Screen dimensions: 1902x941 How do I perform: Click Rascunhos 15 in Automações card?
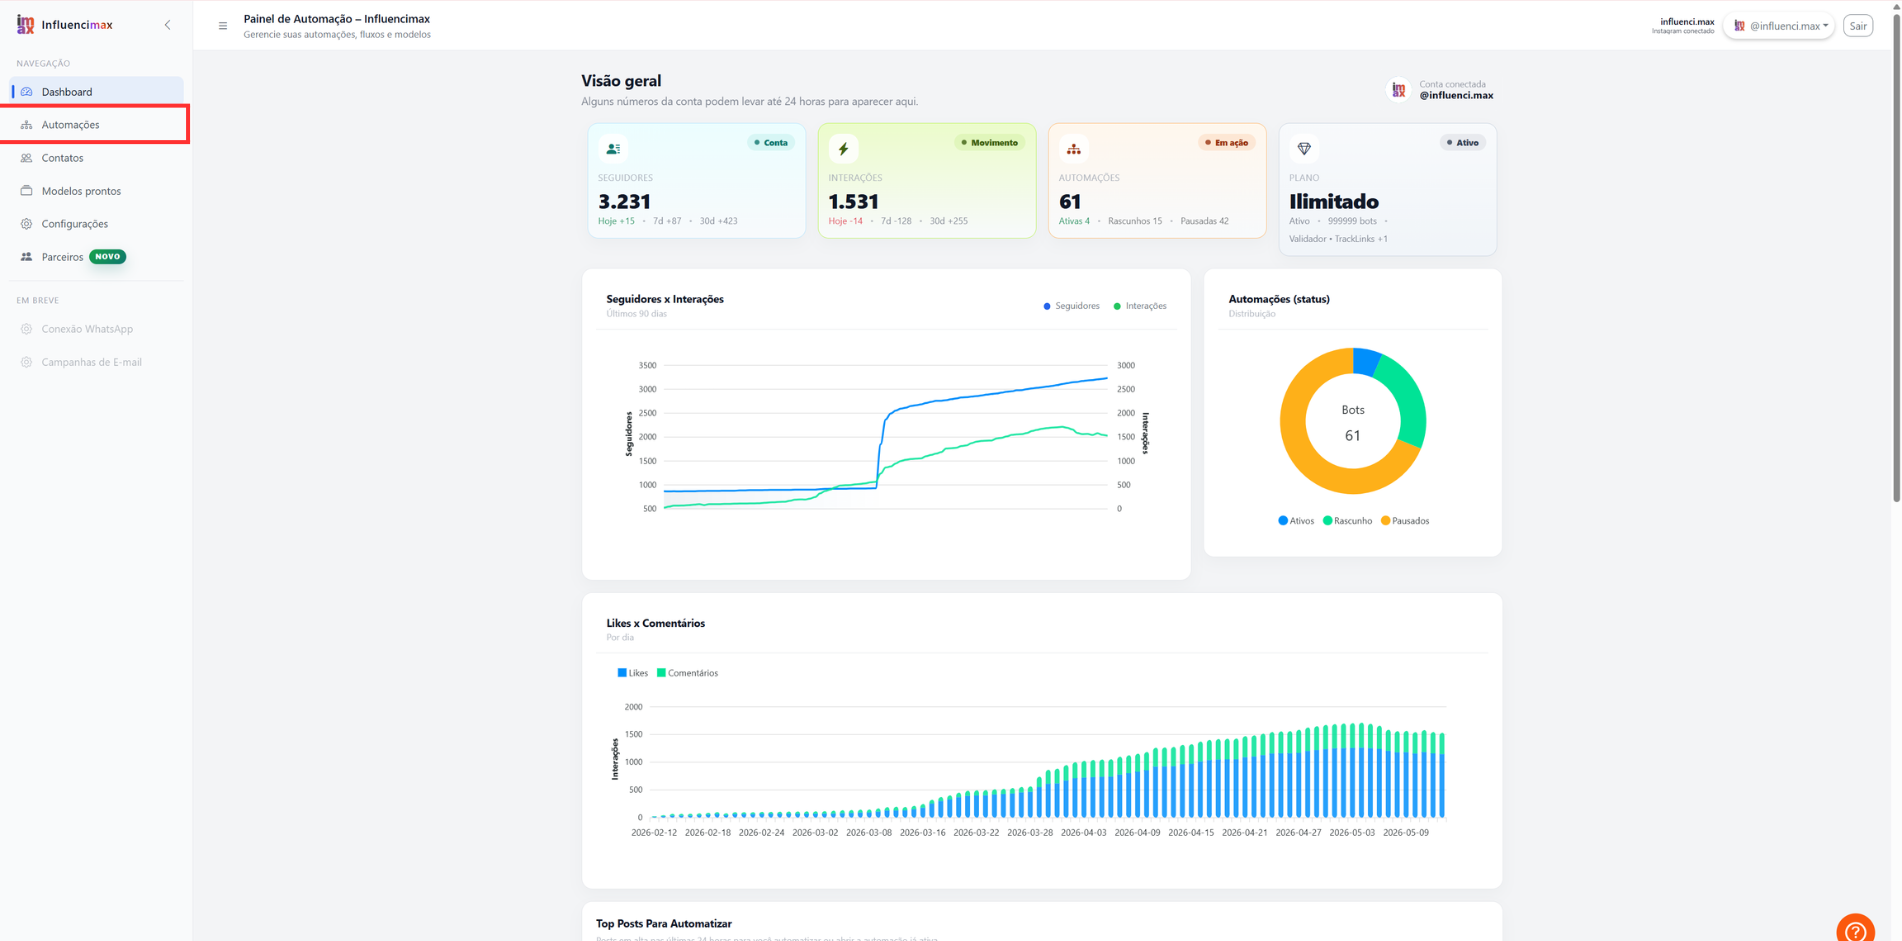pos(1135,221)
